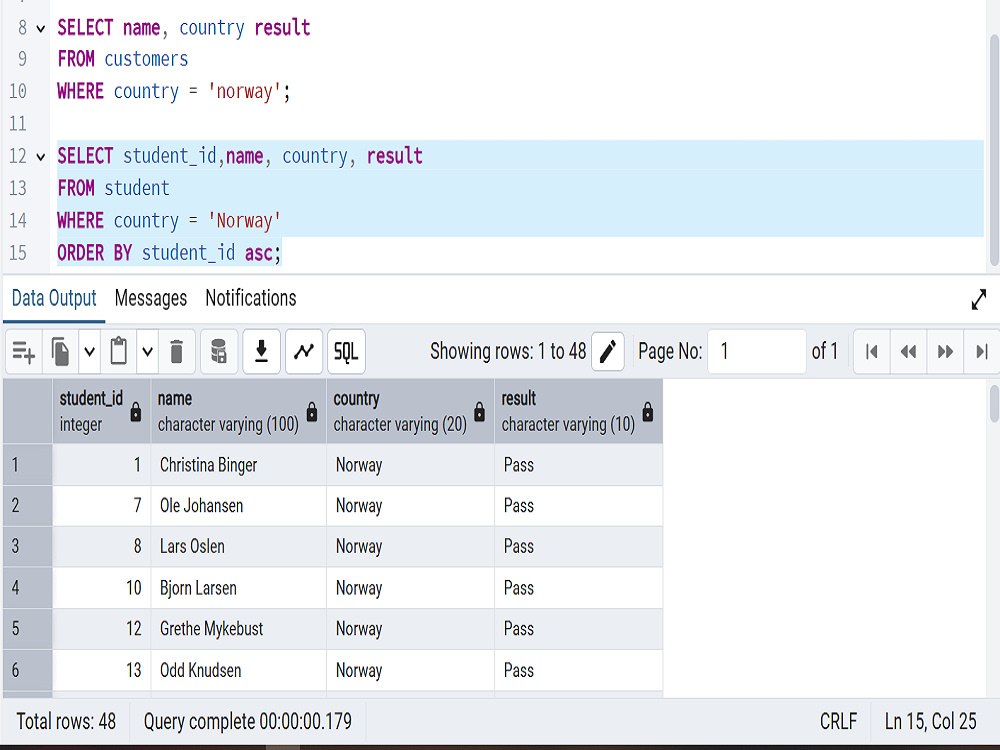The image size is (1000, 750).
Task: Click the cell 'Ole Johansen'
Action: (239, 506)
